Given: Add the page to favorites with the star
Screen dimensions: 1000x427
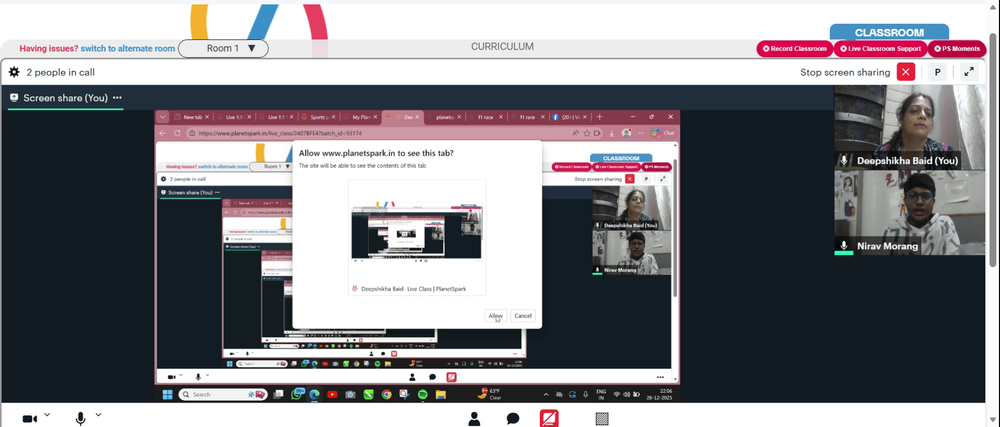Looking at the screenshot, I should [x=585, y=133].
